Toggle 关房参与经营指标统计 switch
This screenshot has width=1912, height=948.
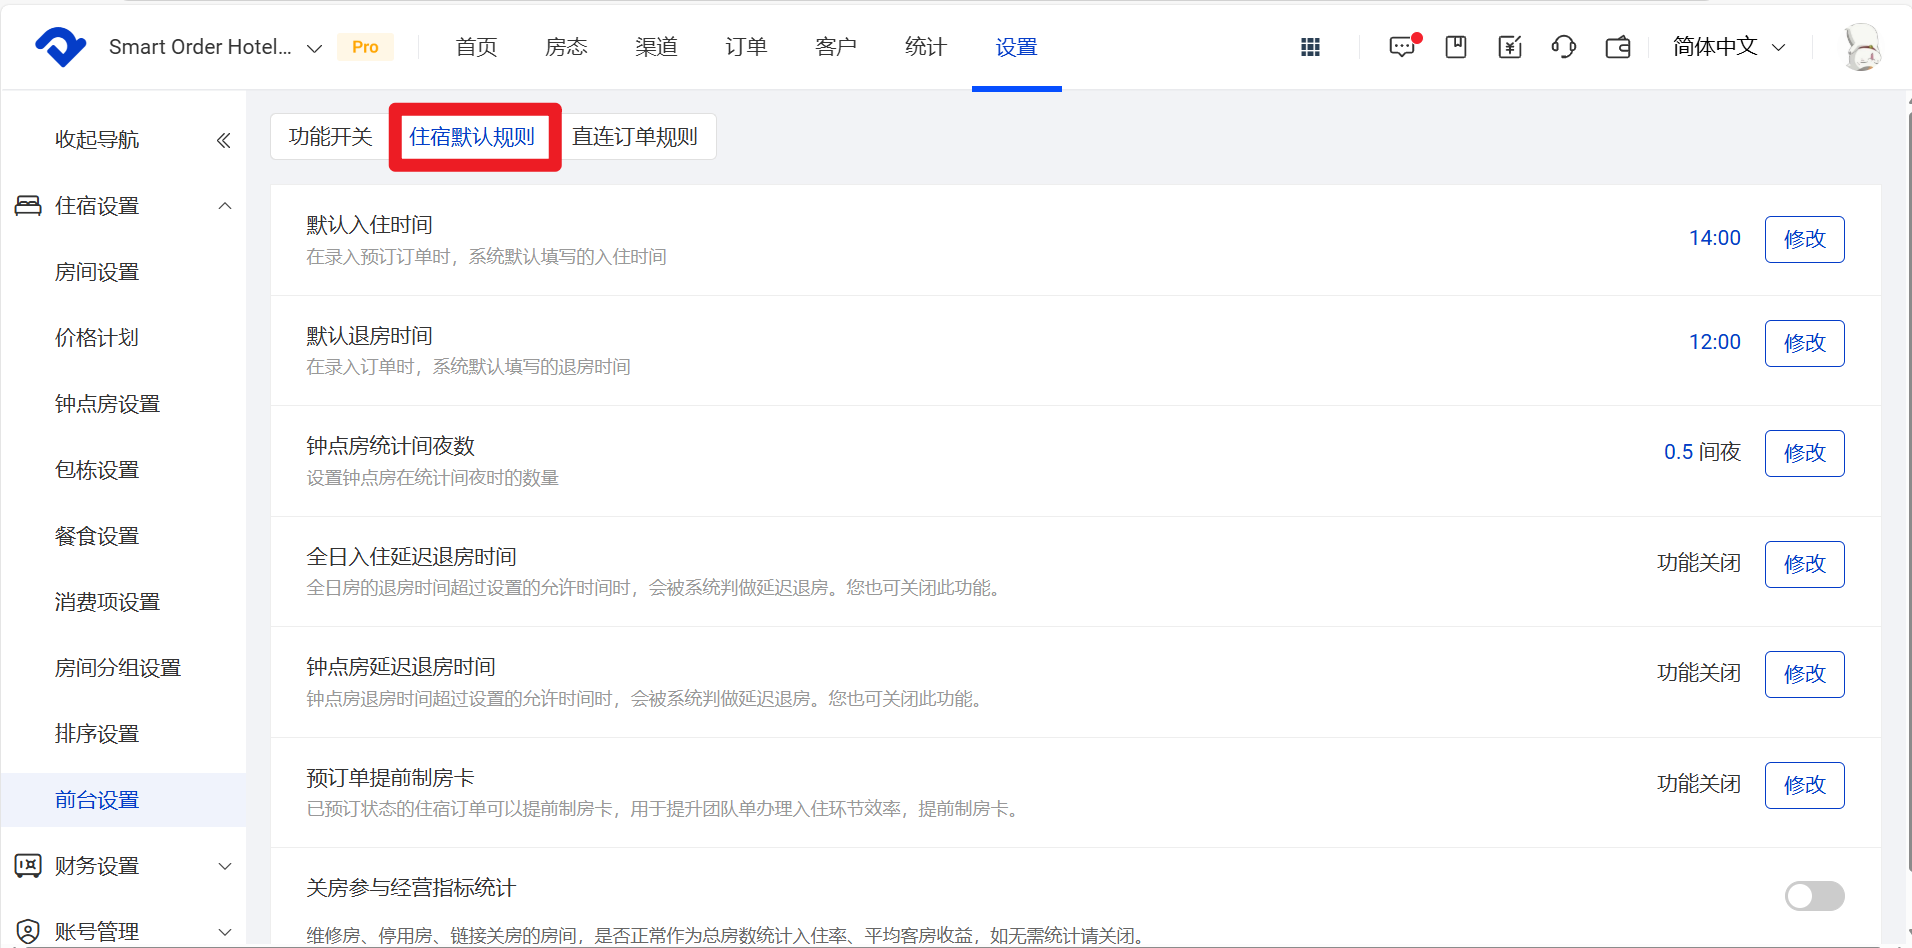pos(1814,896)
